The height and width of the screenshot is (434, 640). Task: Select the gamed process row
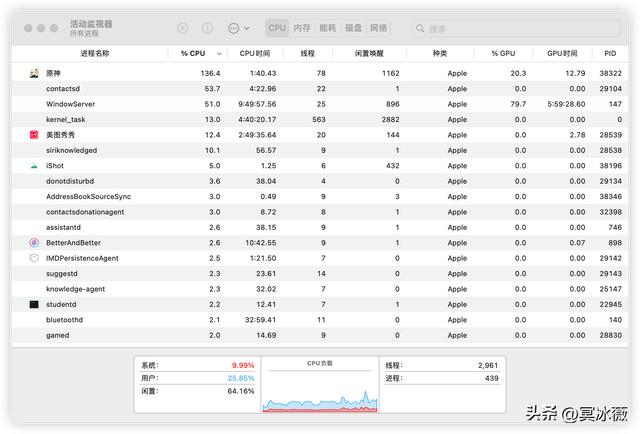[320, 335]
